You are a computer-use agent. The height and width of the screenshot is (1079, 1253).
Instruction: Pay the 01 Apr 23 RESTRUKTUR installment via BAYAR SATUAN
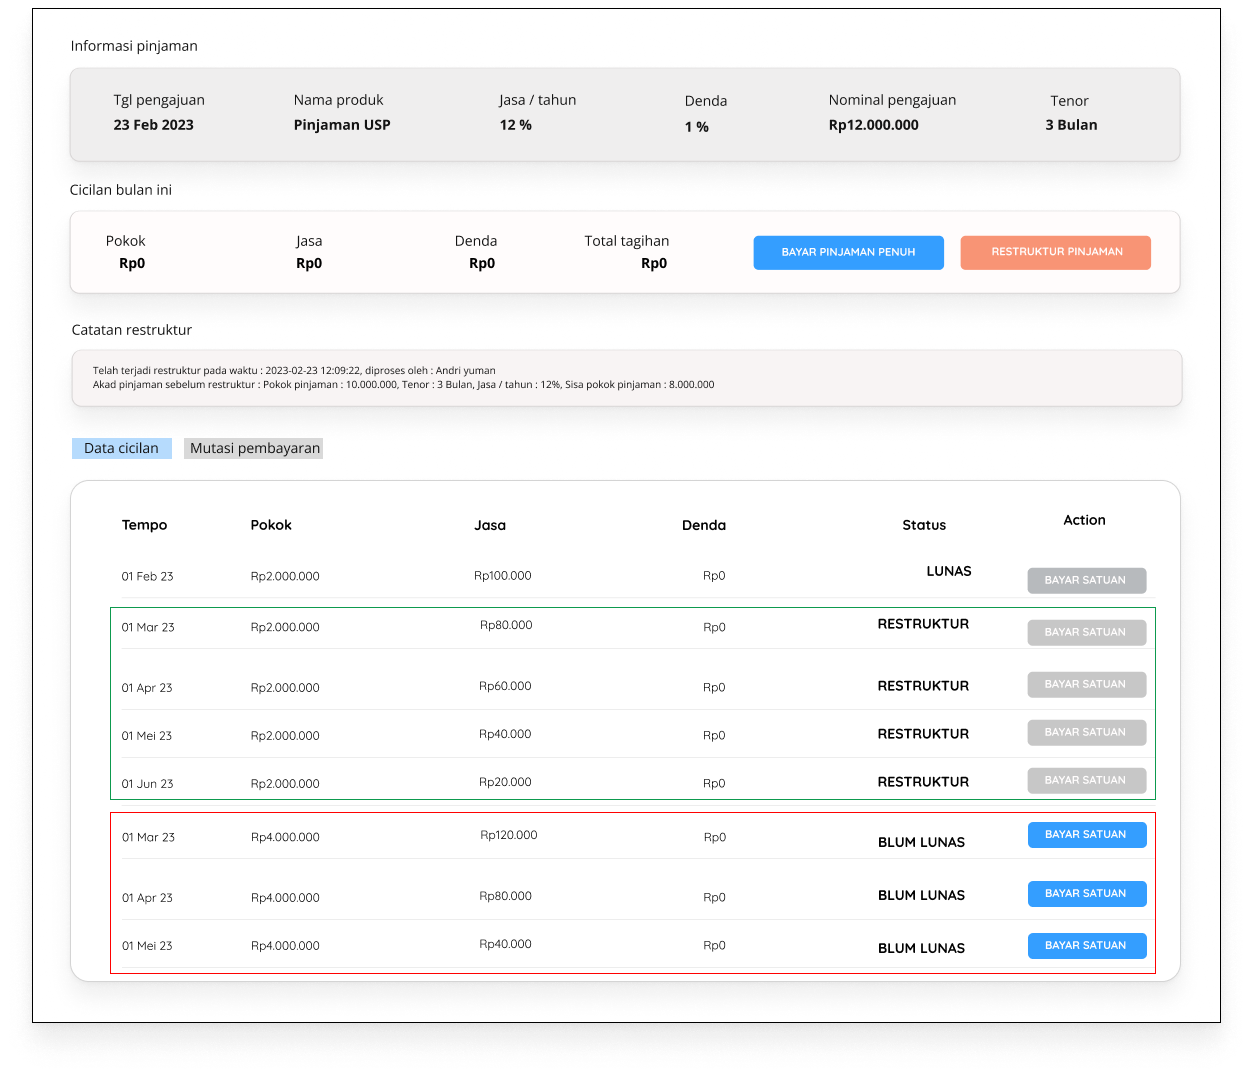tap(1086, 684)
